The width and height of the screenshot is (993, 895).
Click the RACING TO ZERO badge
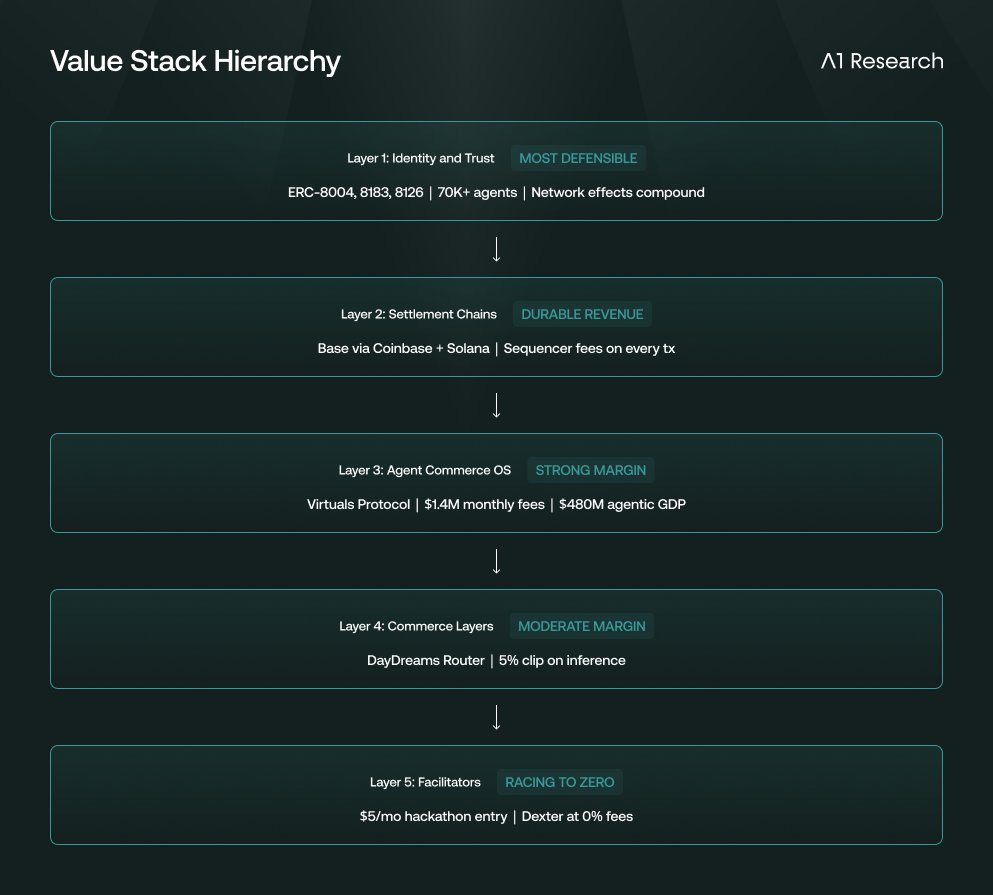click(560, 782)
